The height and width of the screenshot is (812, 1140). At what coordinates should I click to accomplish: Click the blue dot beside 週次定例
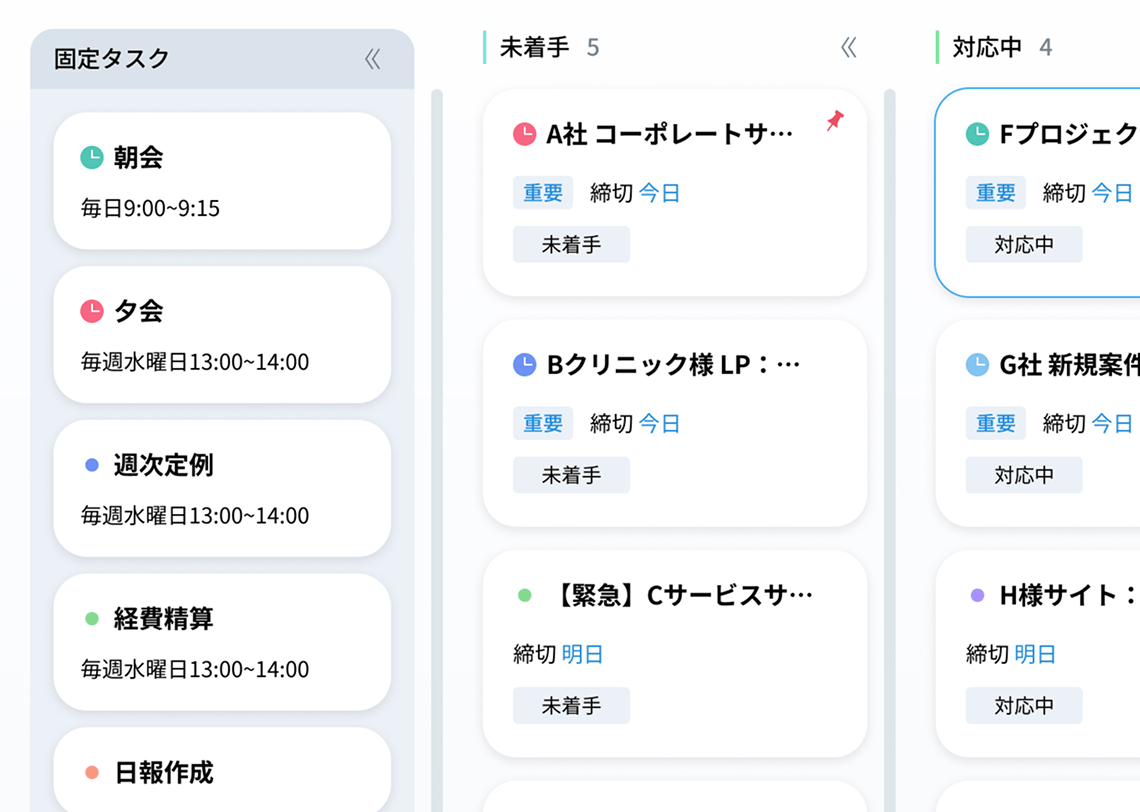[x=94, y=464]
